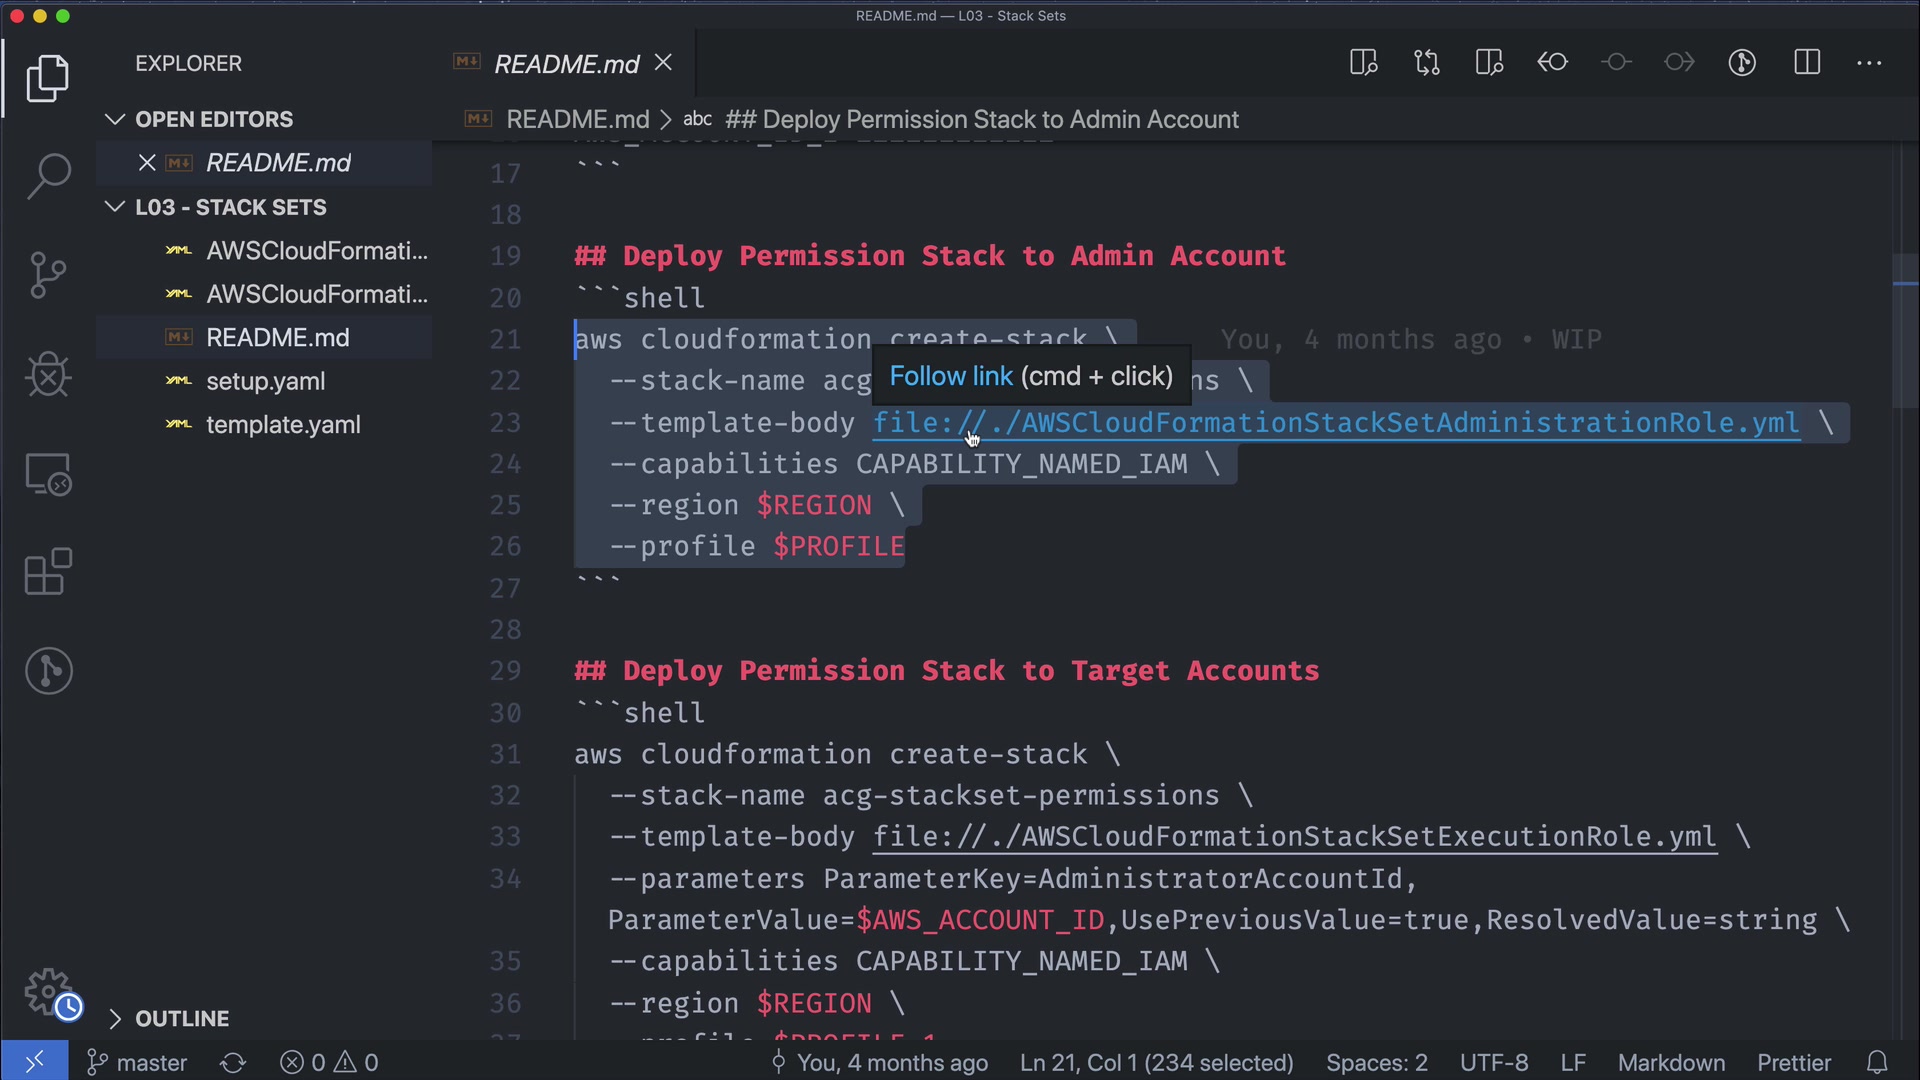Click the Markdown language mode button
Screen dimensions: 1920x1080
click(x=1671, y=1062)
